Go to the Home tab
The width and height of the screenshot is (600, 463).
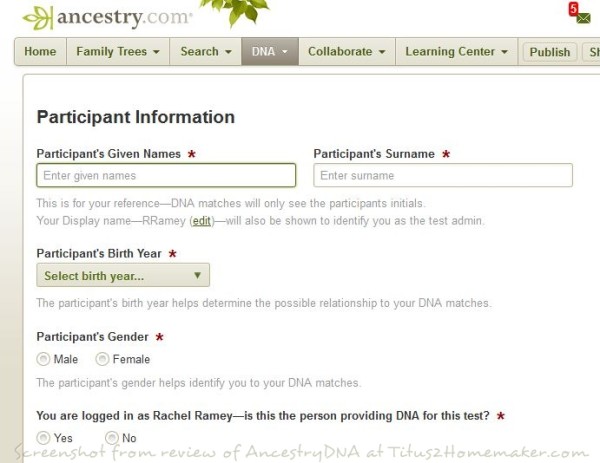[40, 52]
